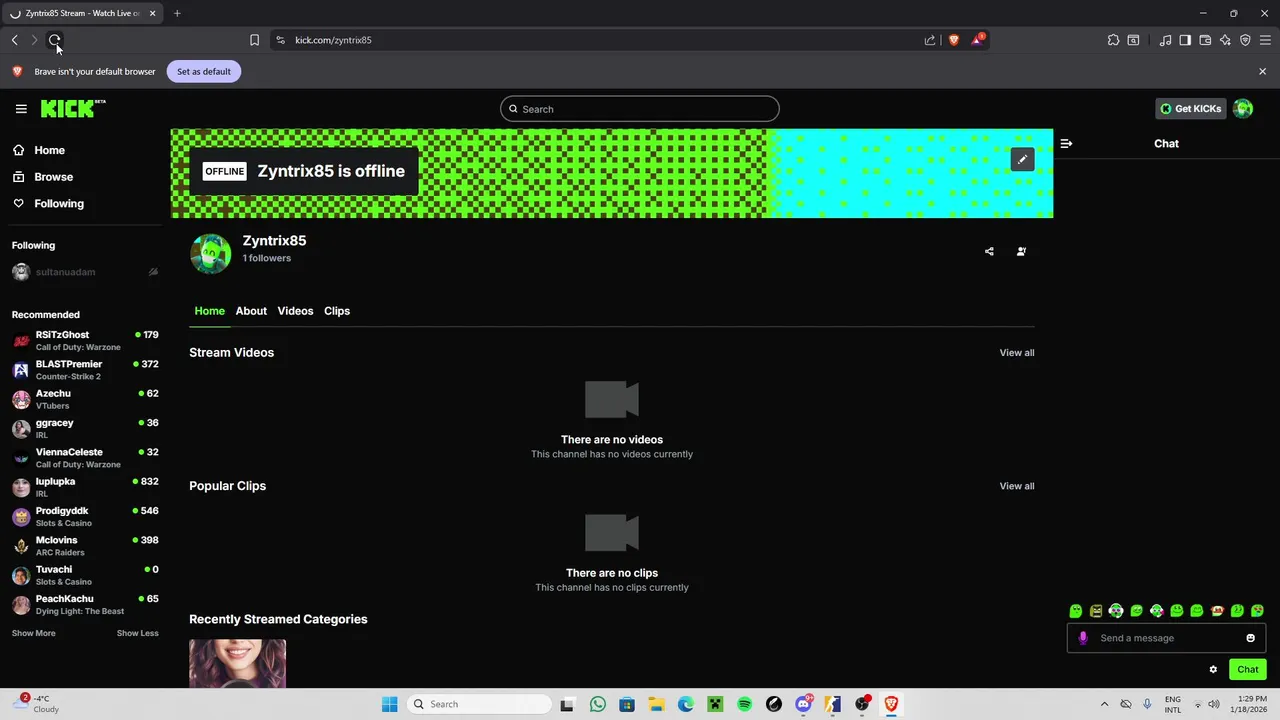The height and width of the screenshot is (720, 1280).
Task: Click the purple microphone icon in chat
Action: 1083,638
